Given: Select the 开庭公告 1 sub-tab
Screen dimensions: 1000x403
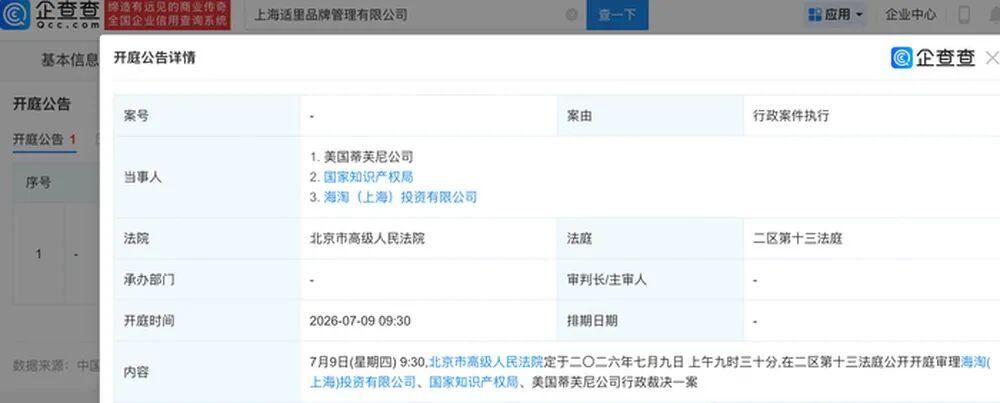Looking at the screenshot, I should point(45,140).
